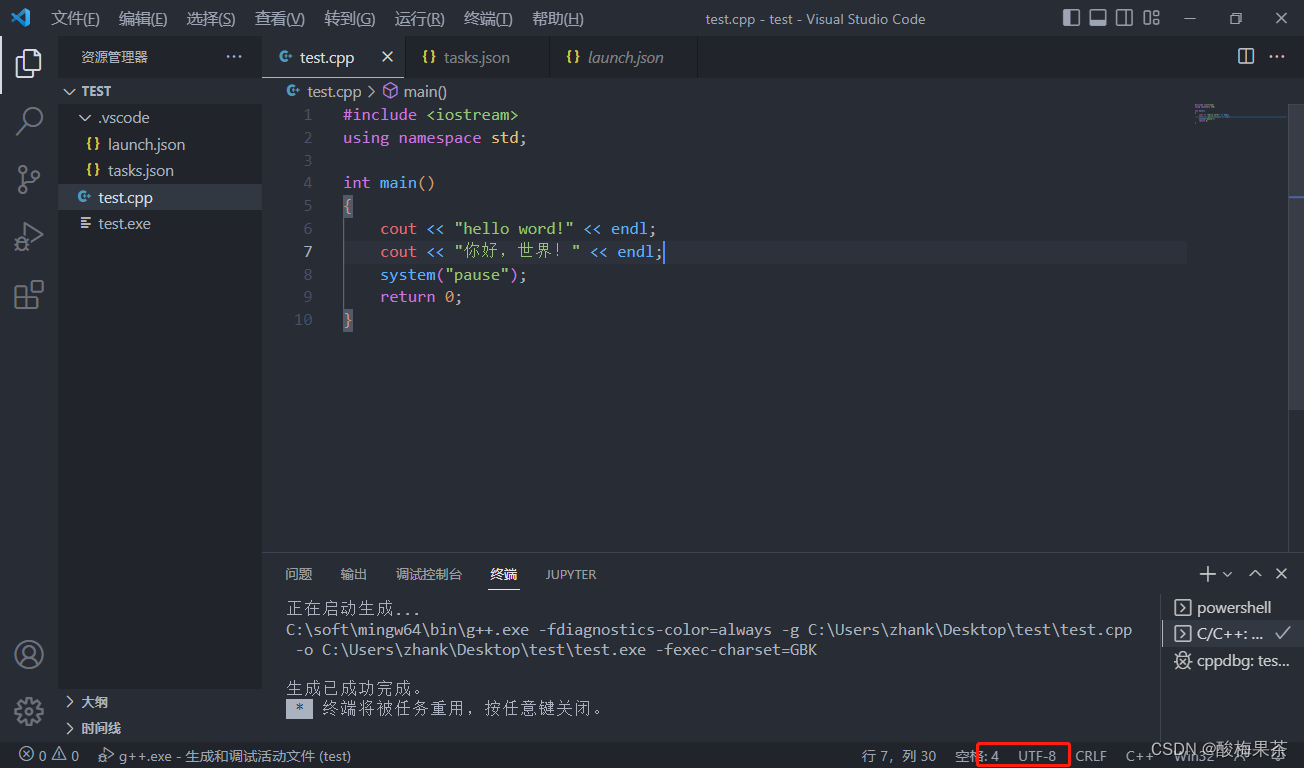Image resolution: width=1304 pixels, height=768 pixels.
Task: Select the powershell terminal entry
Action: coord(1232,608)
